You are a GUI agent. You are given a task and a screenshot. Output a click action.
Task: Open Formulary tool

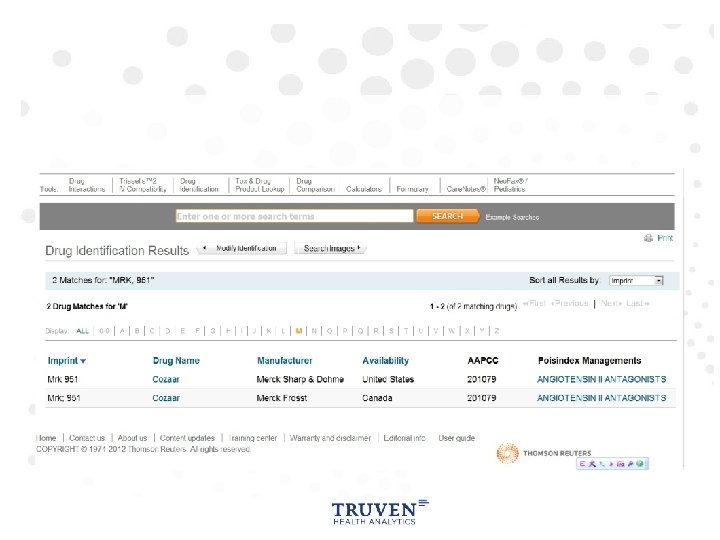(412, 189)
